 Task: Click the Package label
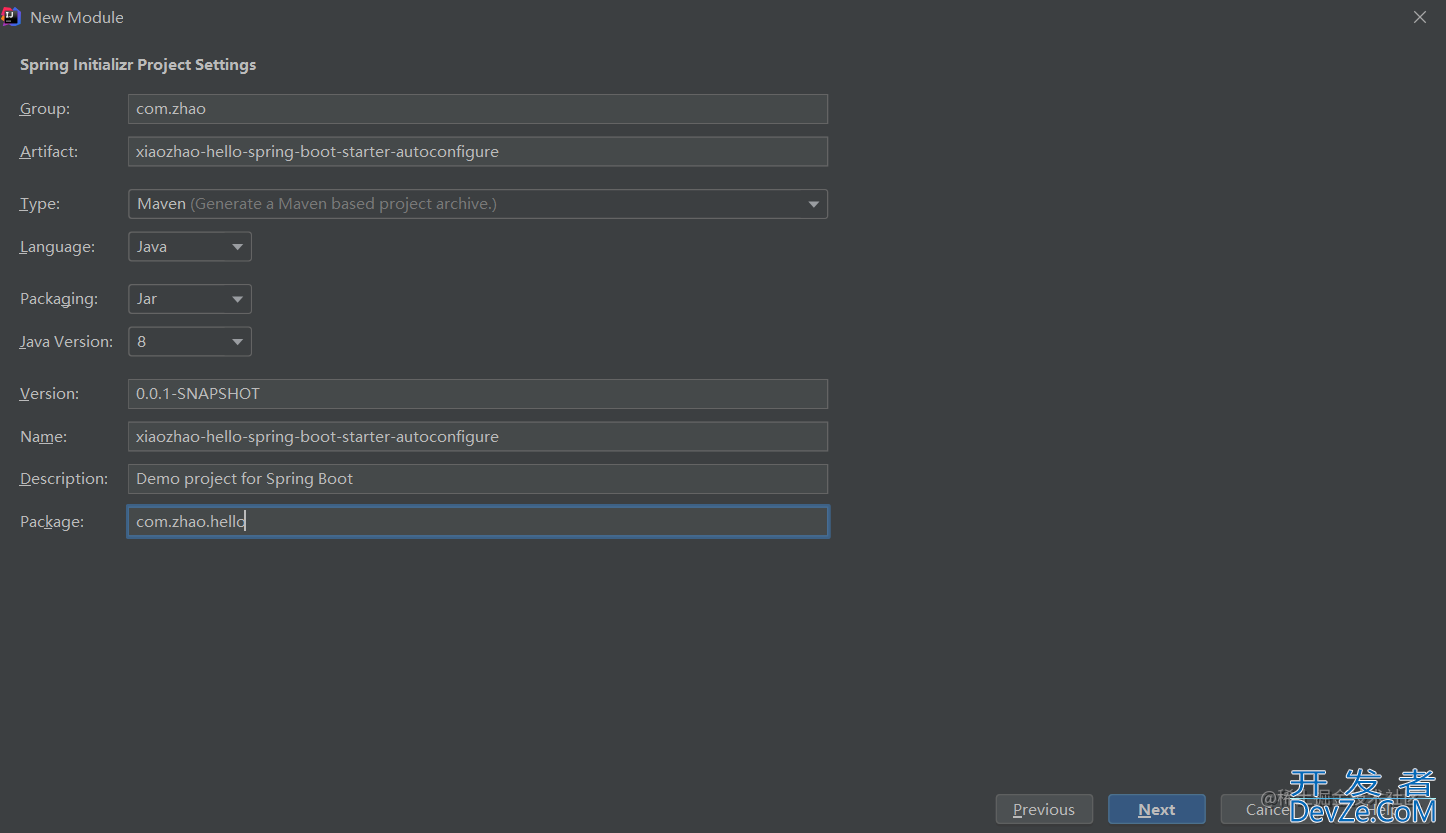tap(52, 522)
